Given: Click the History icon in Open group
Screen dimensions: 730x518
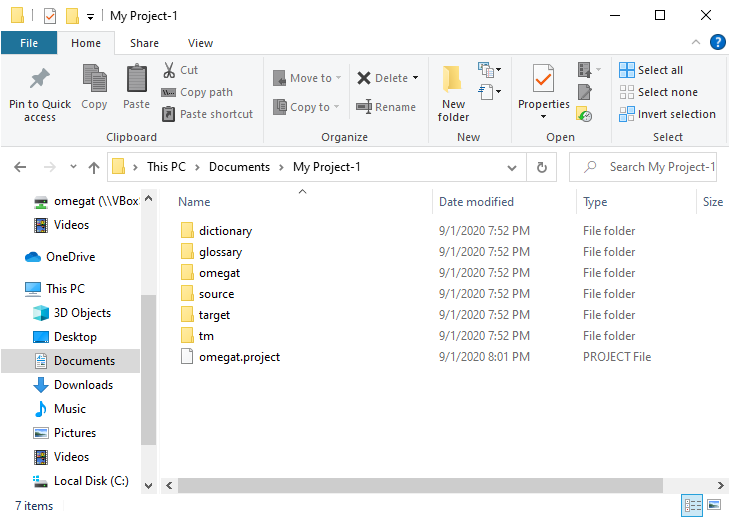Looking at the screenshot, I should [x=584, y=114].
